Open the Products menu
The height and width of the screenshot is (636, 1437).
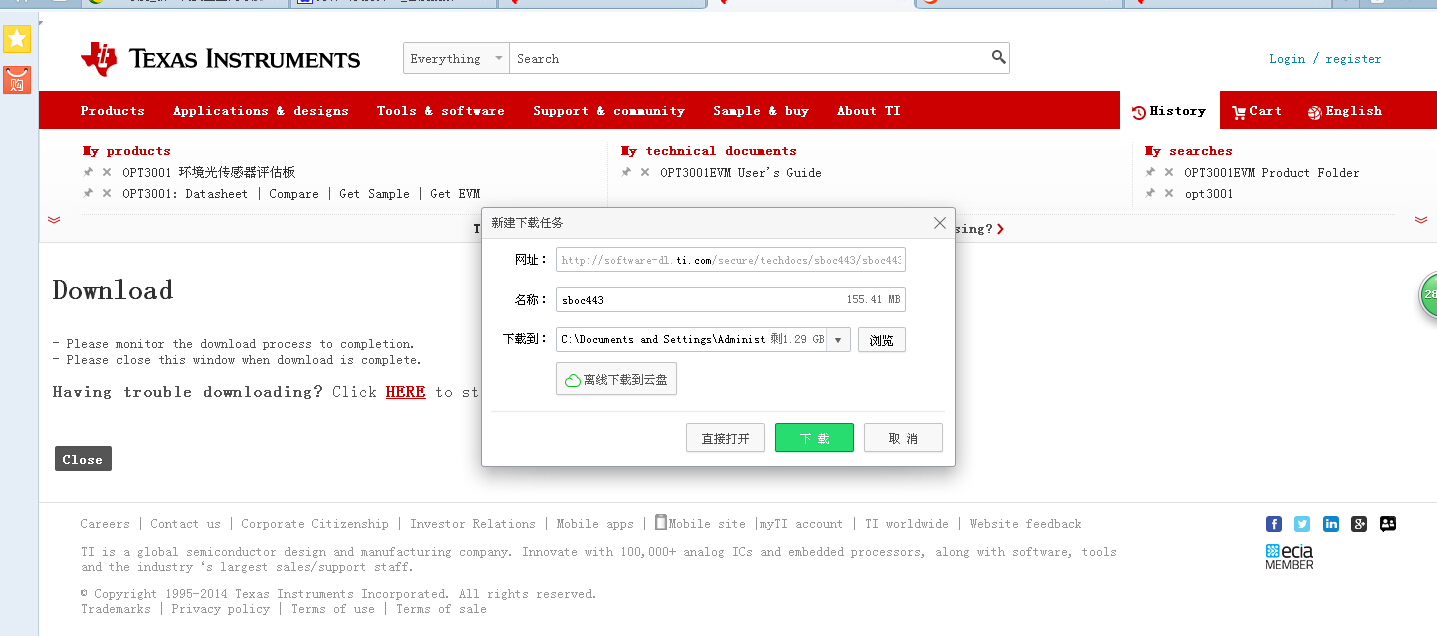[113, 110]
